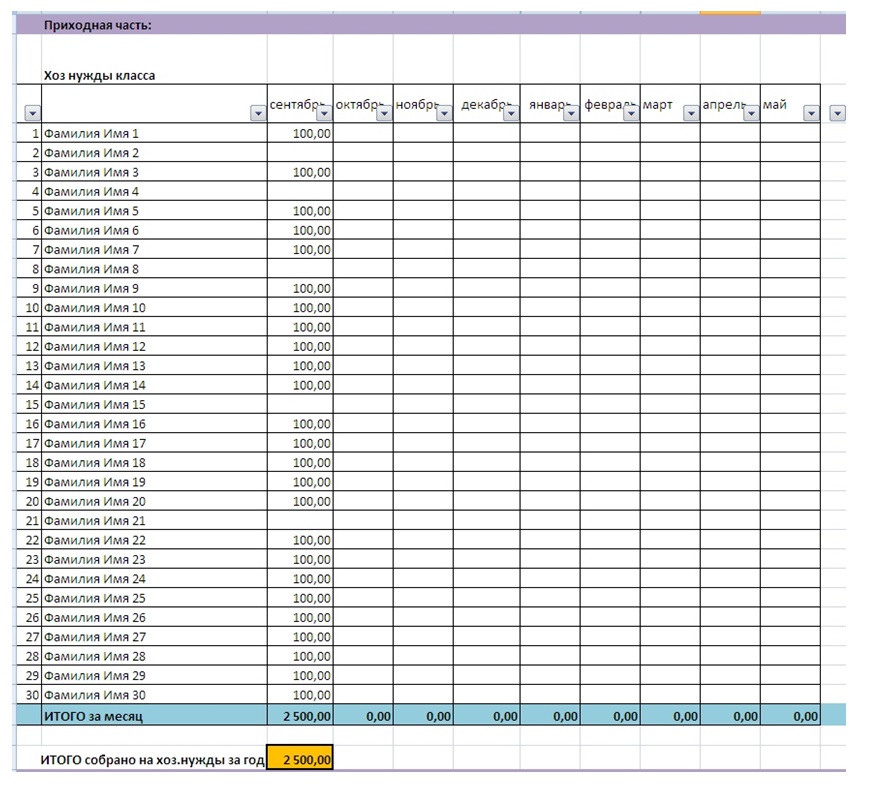The image size is (885, 803).
Task: Open the май column filter dropdown
Action: tap(811, 113)
